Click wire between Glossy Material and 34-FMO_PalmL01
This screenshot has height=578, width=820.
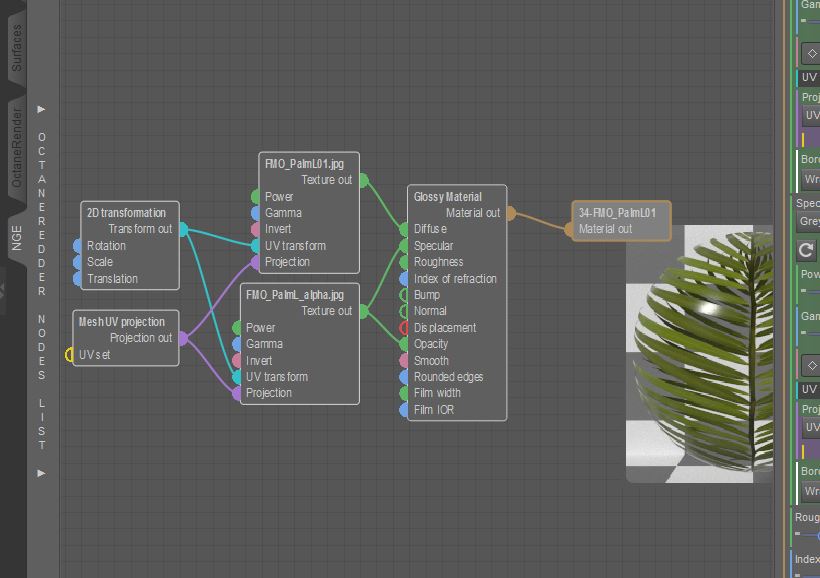540,221
